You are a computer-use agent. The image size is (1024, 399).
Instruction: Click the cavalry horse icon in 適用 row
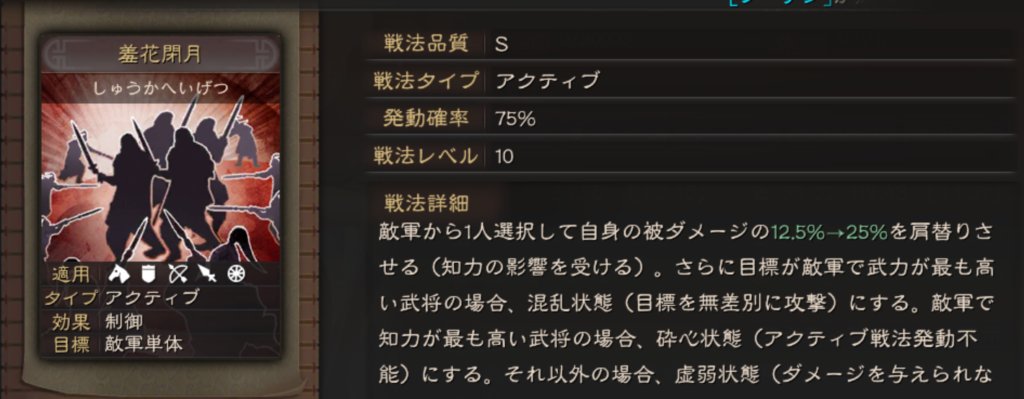[118, 274]
